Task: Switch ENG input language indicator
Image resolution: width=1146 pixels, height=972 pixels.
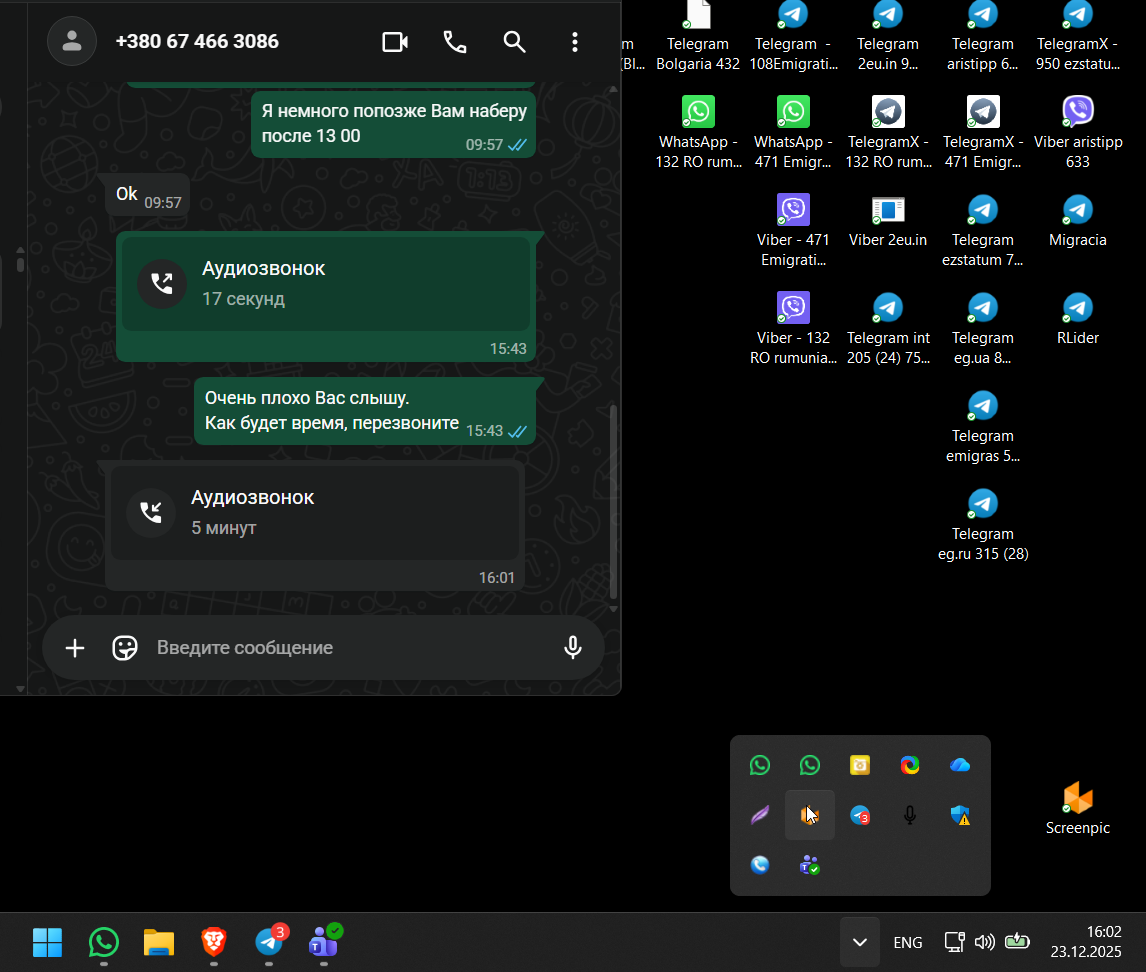Action: [x=908, y=943]
